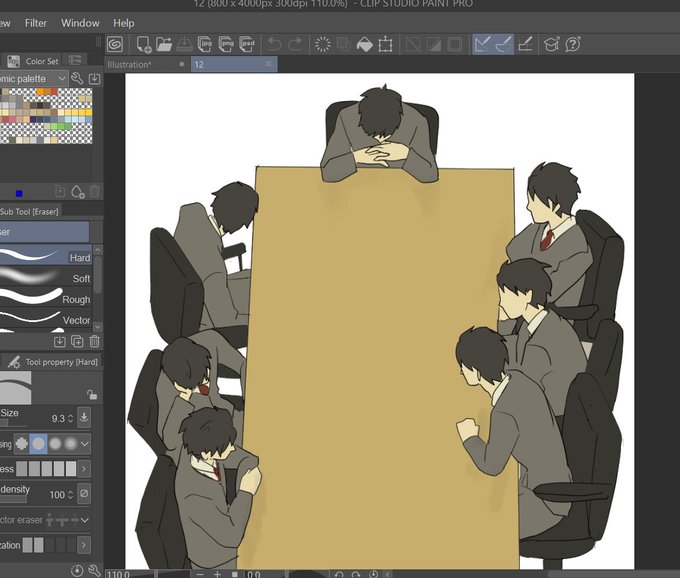The height and width of the screenshot is (578, 680).
Task: Sub tool list scroll up arrow
Action: pyautogui.click(x=98, y=250)
